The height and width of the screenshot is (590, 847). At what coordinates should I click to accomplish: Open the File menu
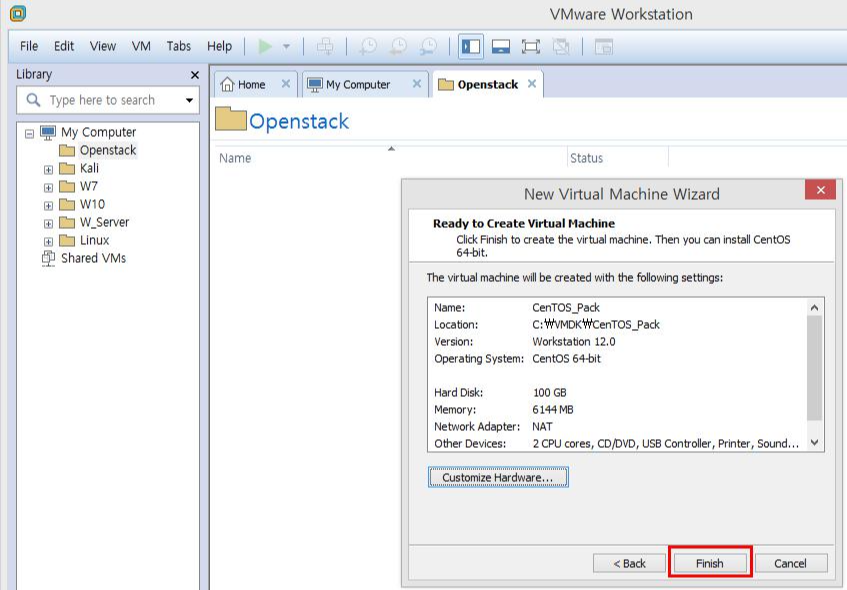29,46
